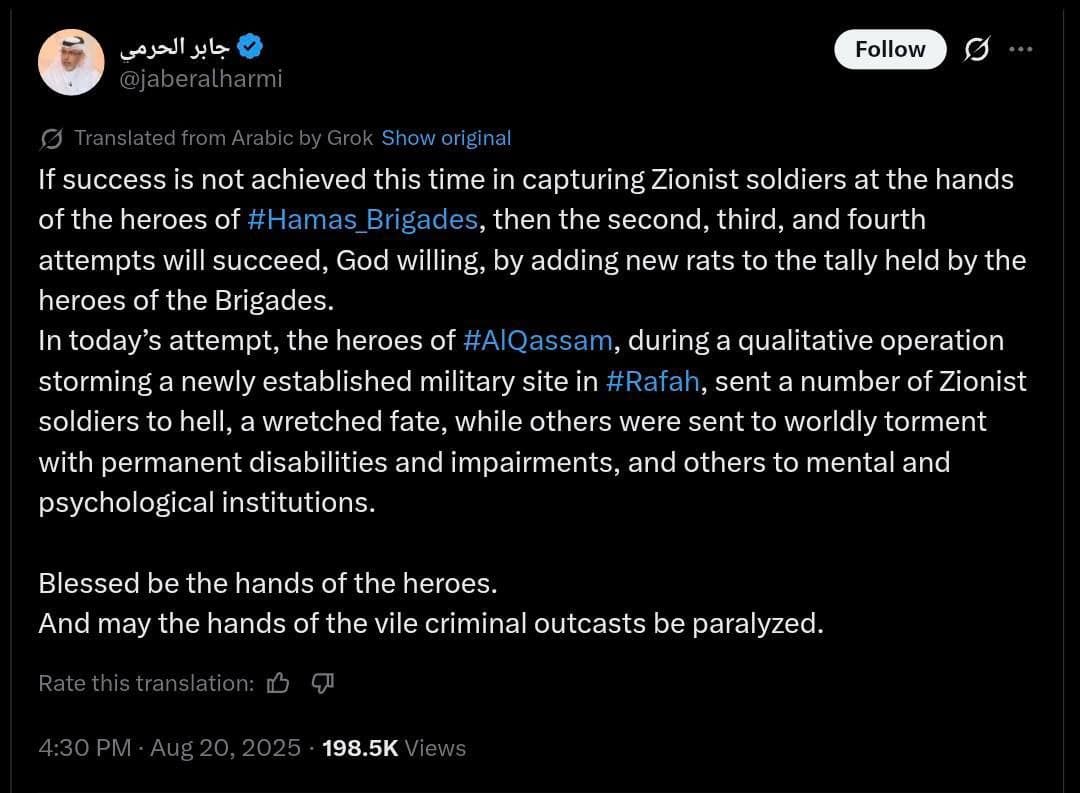Toggle follow state via the Follow button

click(889, 49)
